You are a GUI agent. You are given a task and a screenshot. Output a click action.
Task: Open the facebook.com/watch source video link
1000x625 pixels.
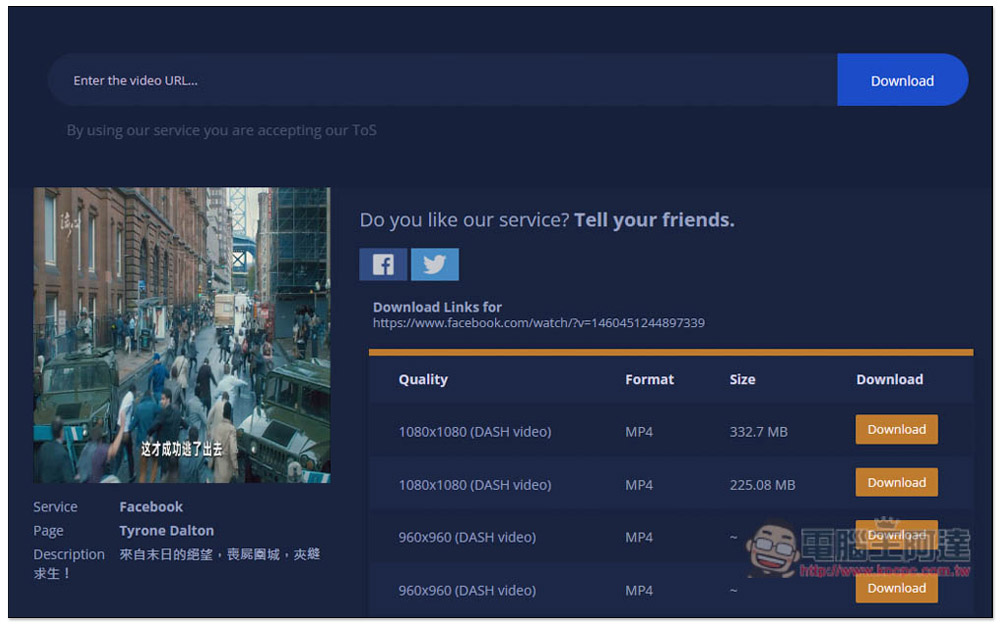click(538, 323)
